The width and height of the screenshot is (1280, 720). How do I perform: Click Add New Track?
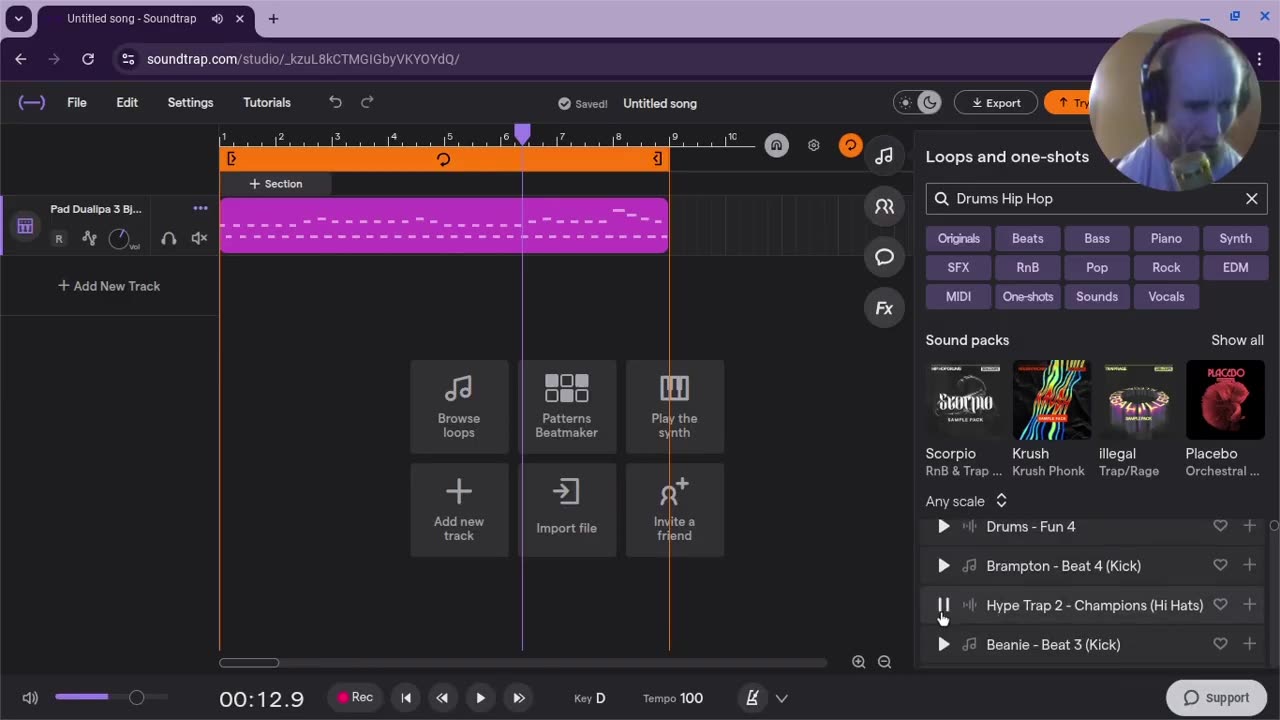(x=109, y=286)
